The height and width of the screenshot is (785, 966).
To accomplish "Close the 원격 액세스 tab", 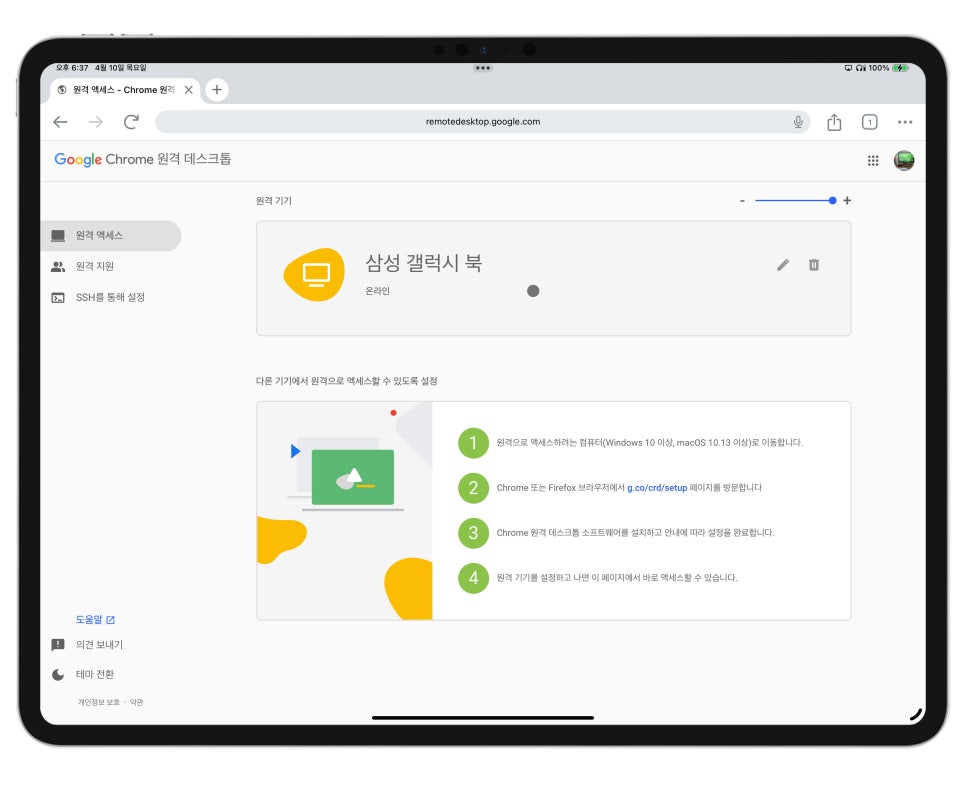I will pyautogui.click(x=189, y=90).
